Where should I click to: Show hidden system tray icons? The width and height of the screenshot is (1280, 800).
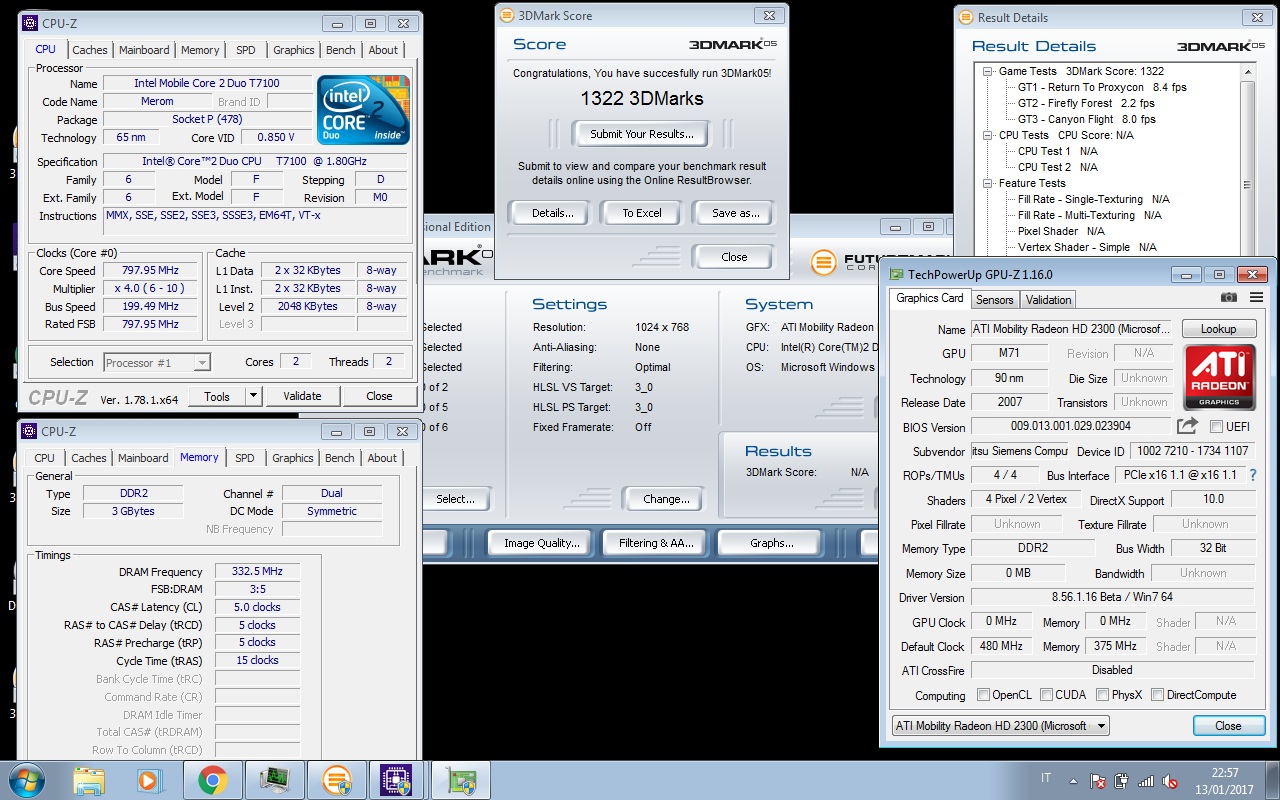(1075, 780)
